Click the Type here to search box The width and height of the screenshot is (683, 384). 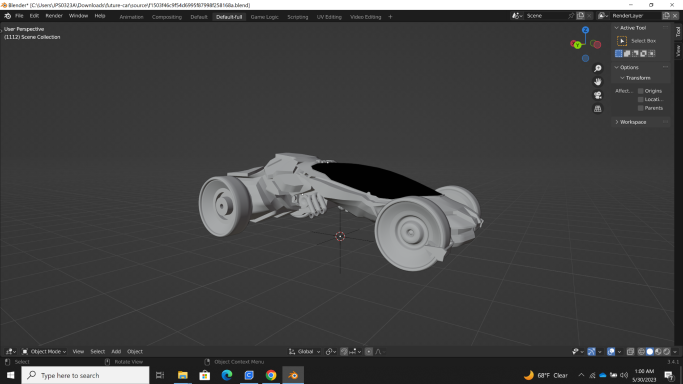(x=85, y=375)
